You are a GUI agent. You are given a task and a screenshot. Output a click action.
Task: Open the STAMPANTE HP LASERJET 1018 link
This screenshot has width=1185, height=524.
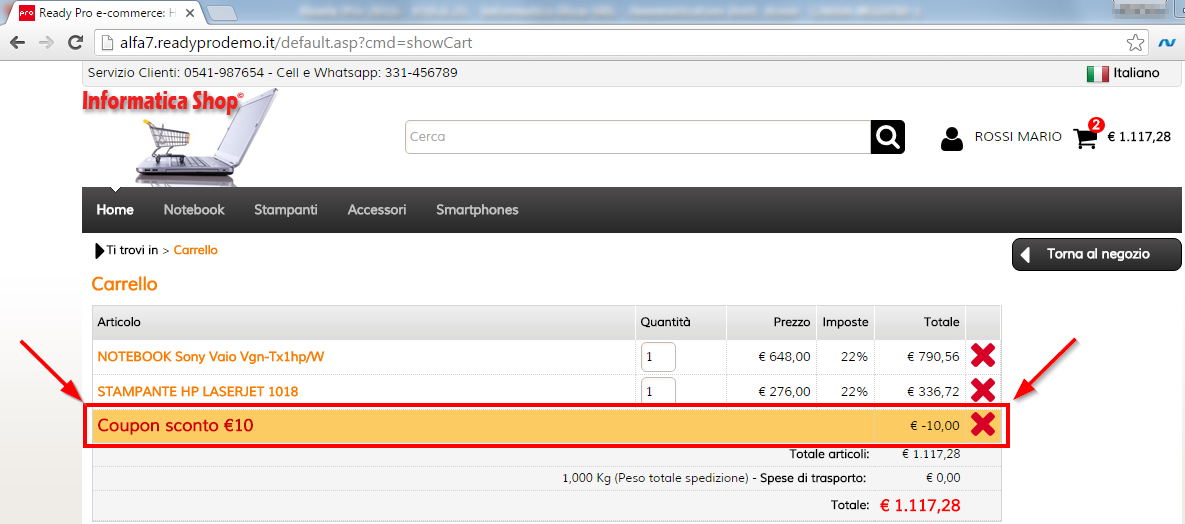click(x=197, y=391)
